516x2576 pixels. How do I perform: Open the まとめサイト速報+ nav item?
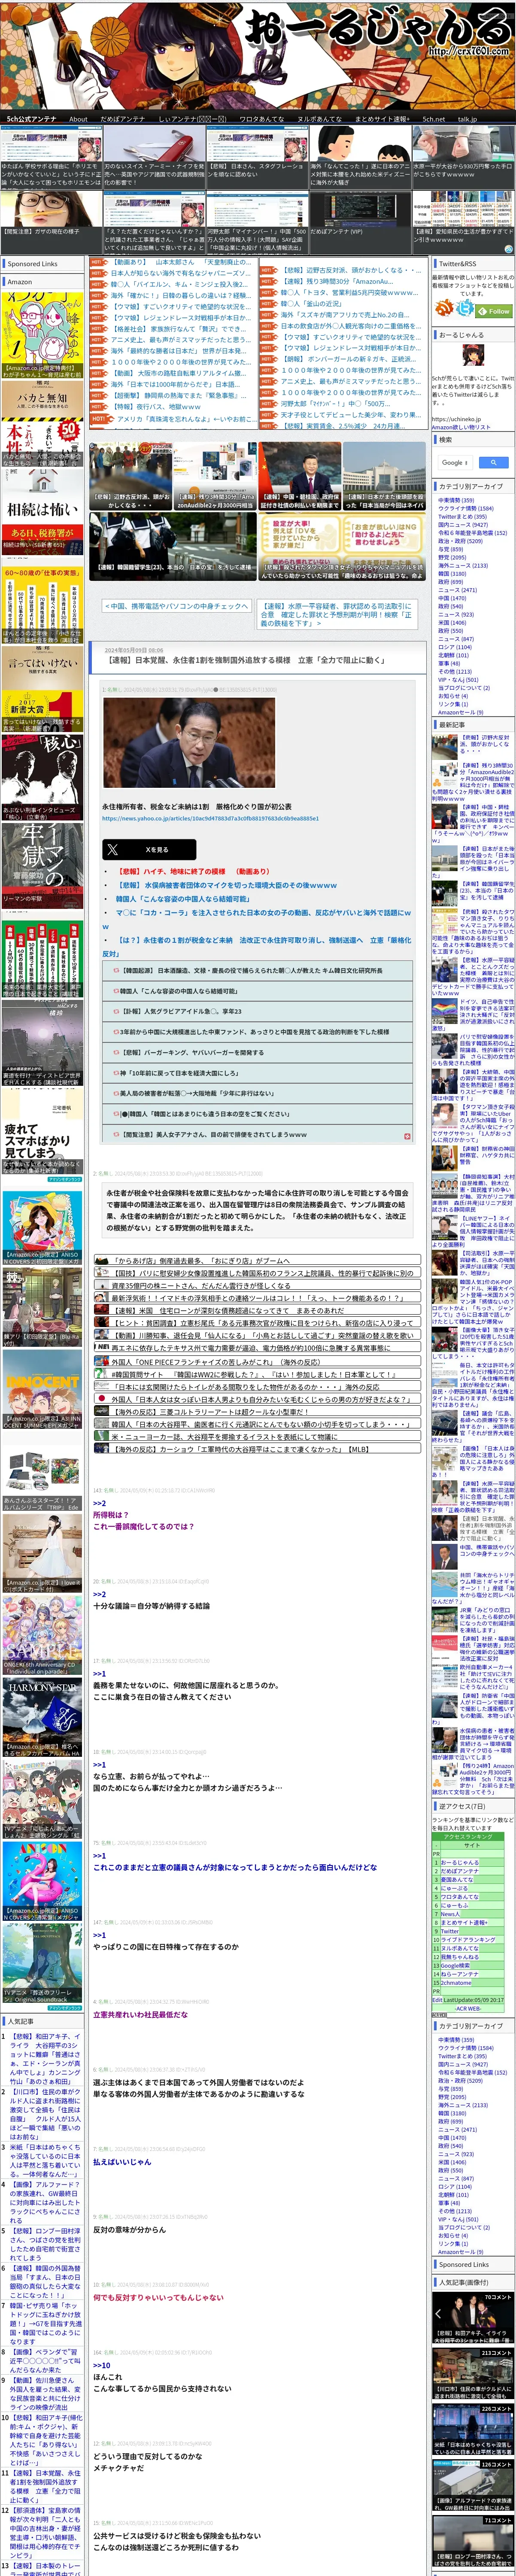click(x=382, y=119)
